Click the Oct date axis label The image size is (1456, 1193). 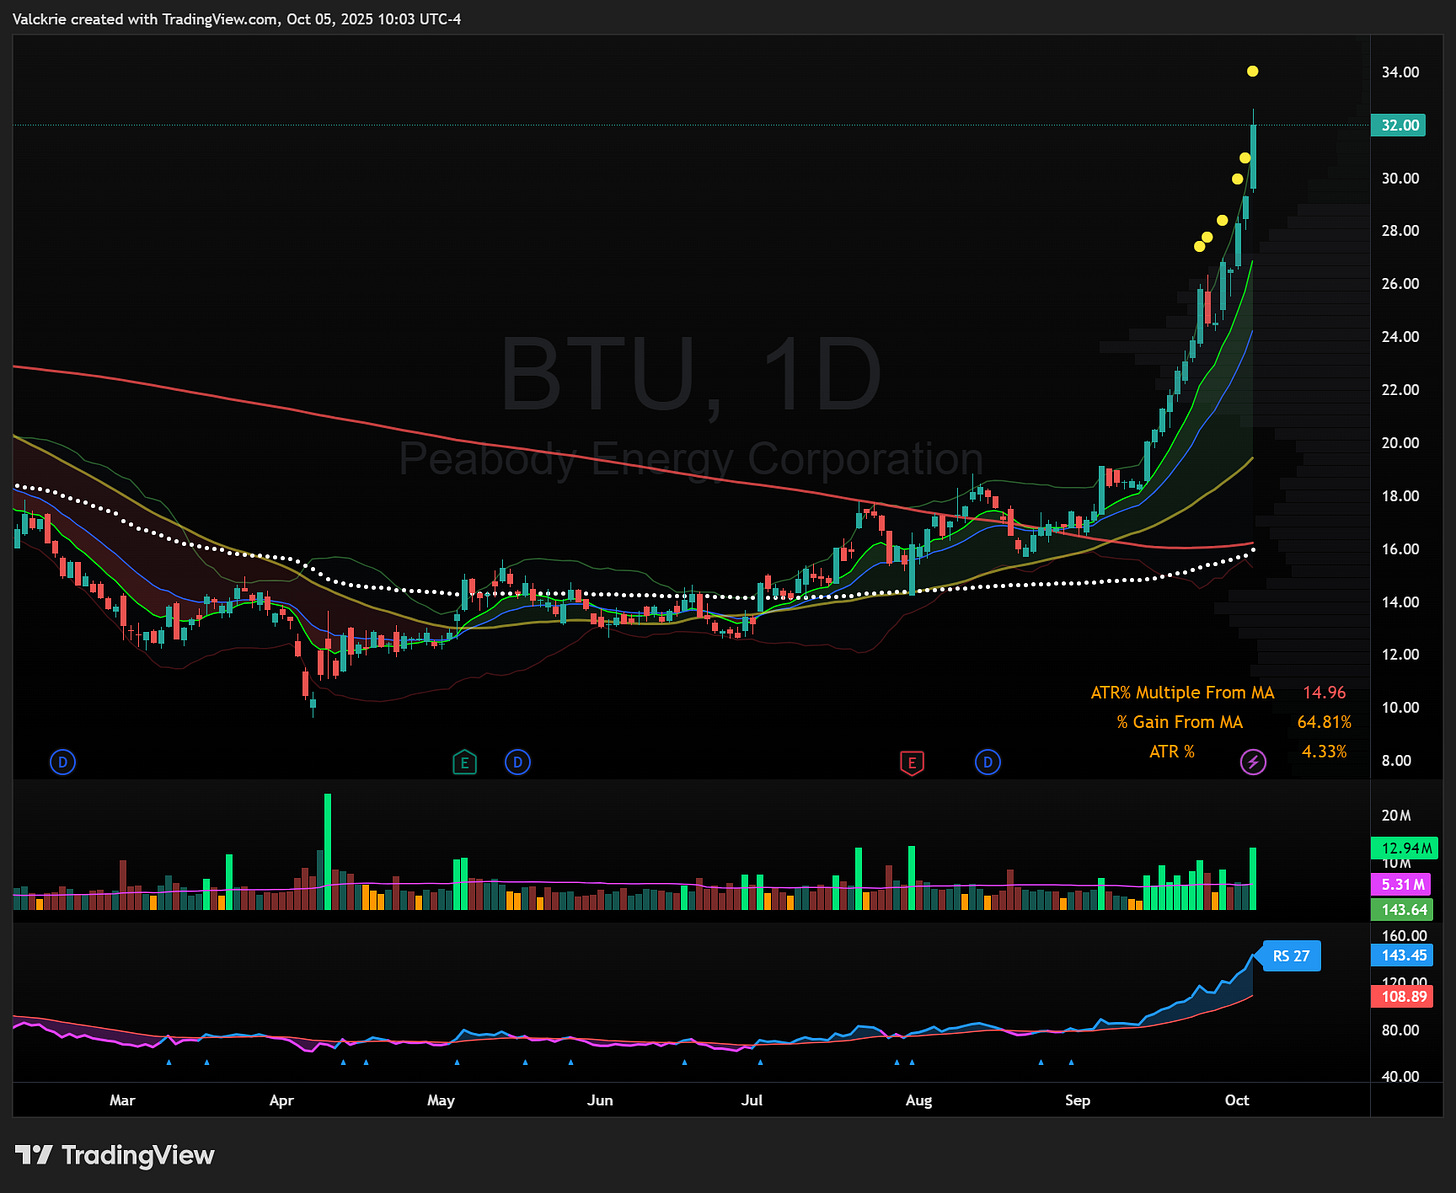1237,1100
